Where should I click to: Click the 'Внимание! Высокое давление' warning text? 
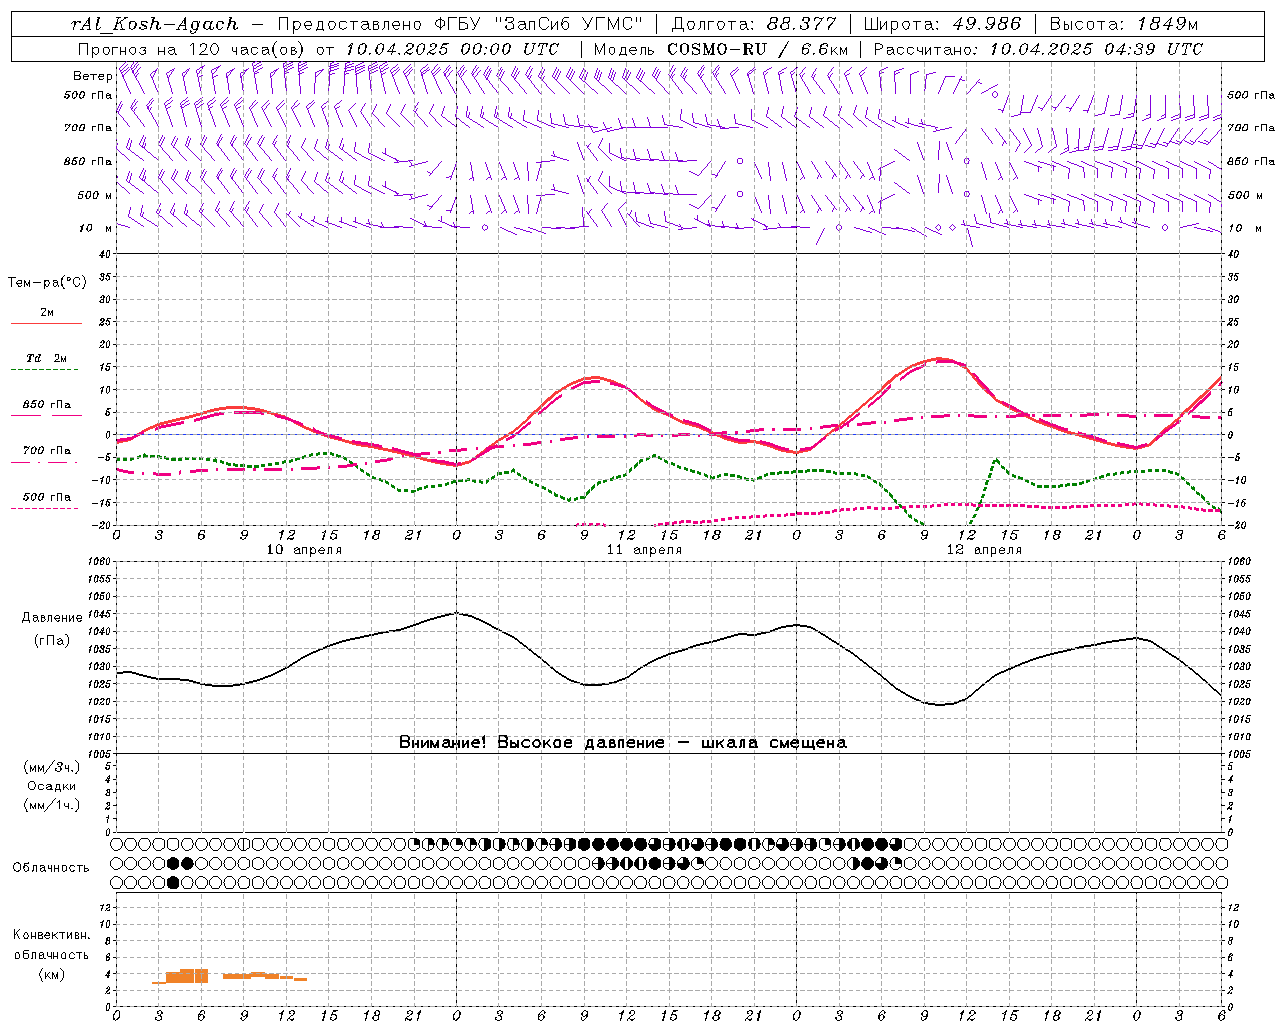(531, 743)
